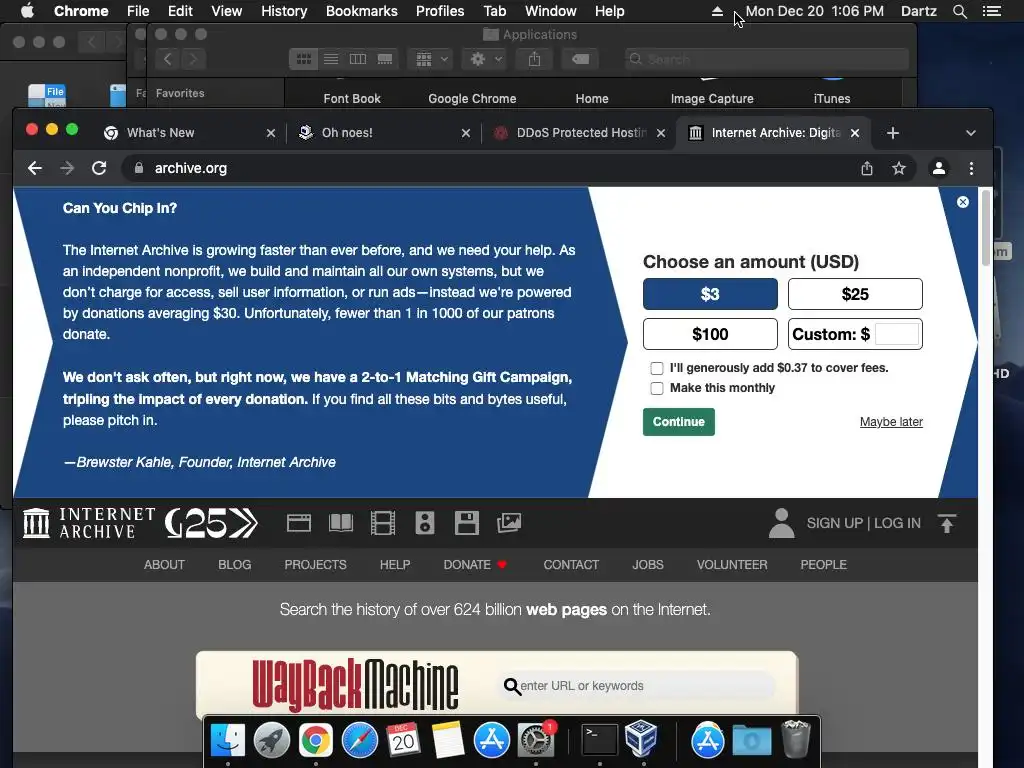
Task: Open the Images icon in the nav
Action: 509,523
